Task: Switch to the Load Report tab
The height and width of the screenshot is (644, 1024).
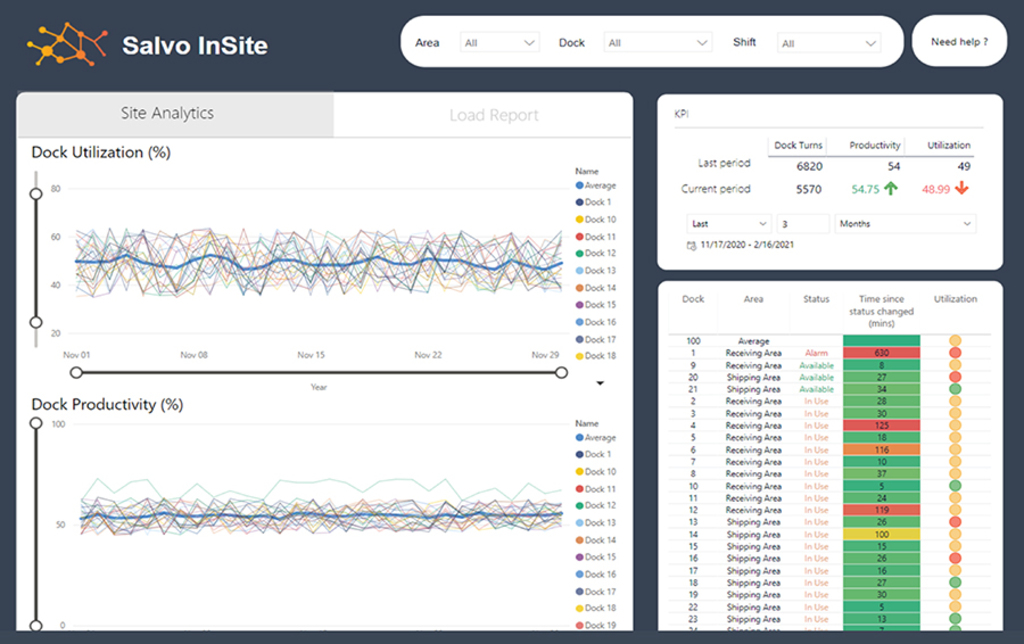Action: tap(493, 115)
